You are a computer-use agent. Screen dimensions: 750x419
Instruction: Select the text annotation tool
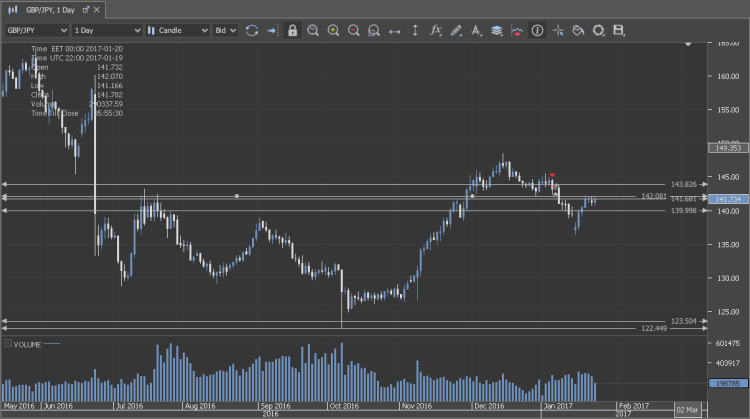coord(476,31)
